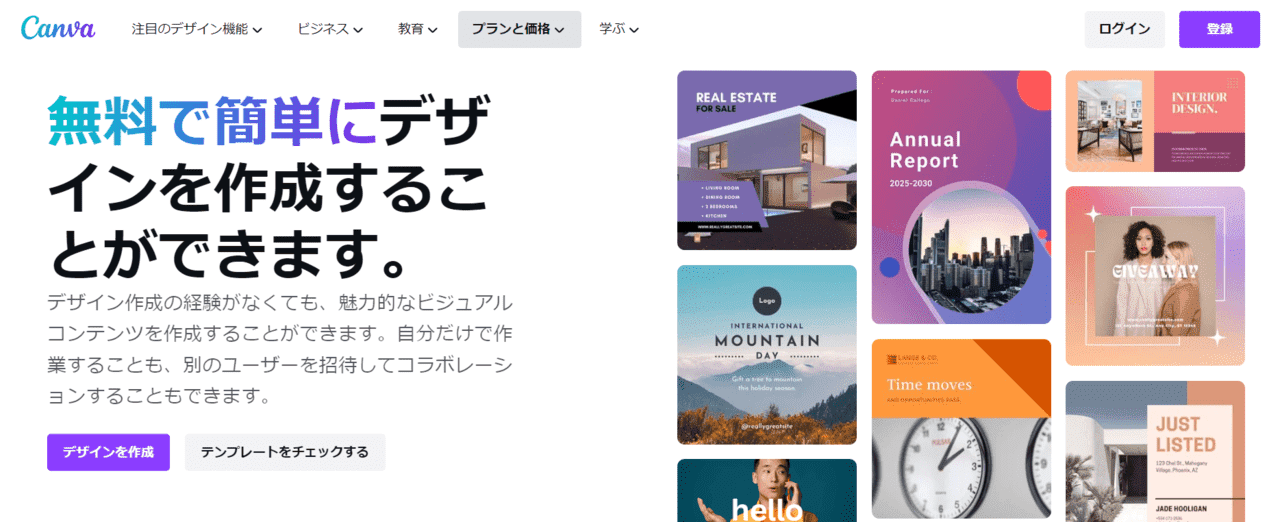Screen dimensions: 1280x522
Task: Select the Annual Report template thumbnail
Action: [x=961, y=197]
